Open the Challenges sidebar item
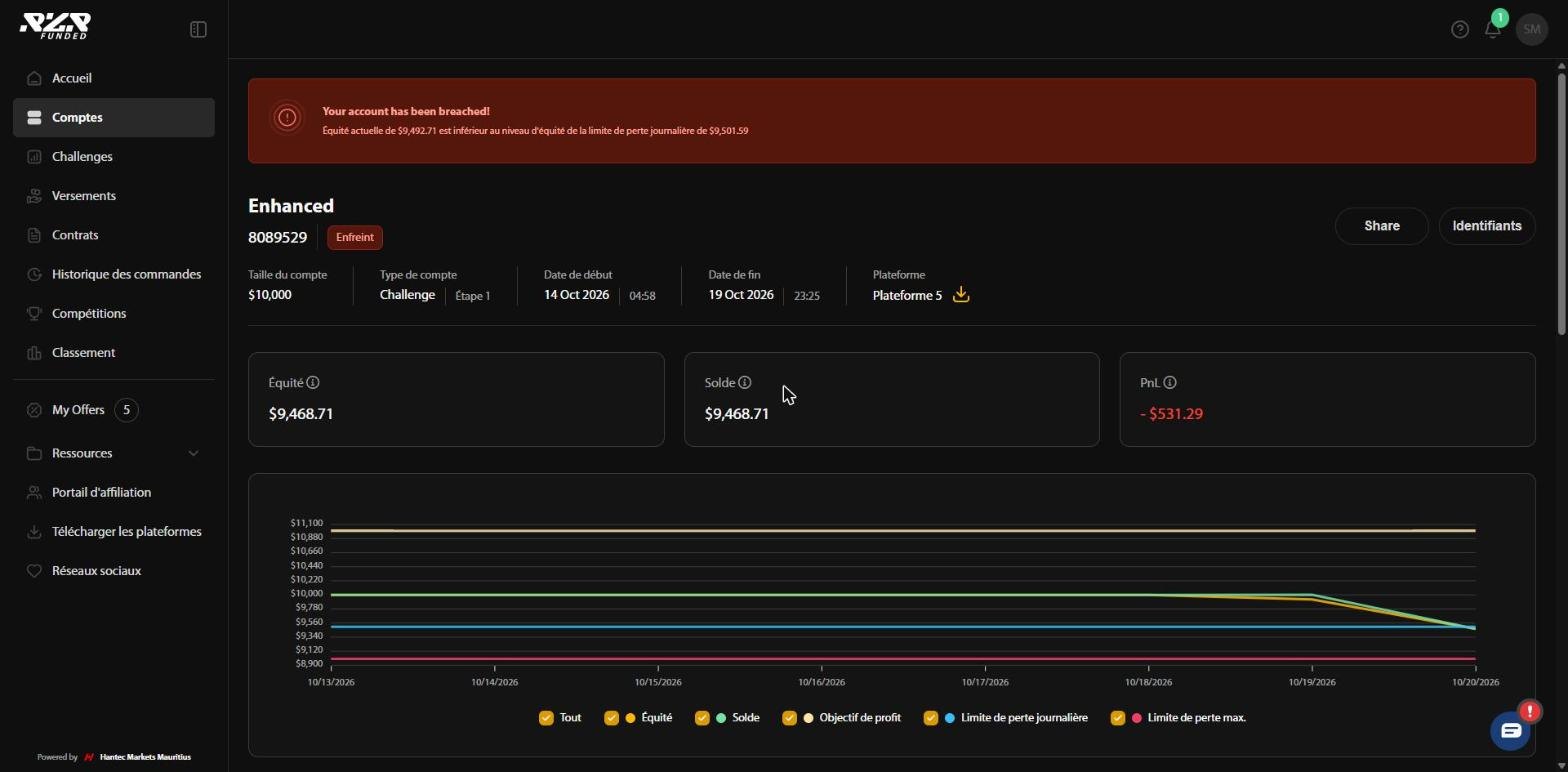Viewport: 1568px width, 772px height. point(114,157)
